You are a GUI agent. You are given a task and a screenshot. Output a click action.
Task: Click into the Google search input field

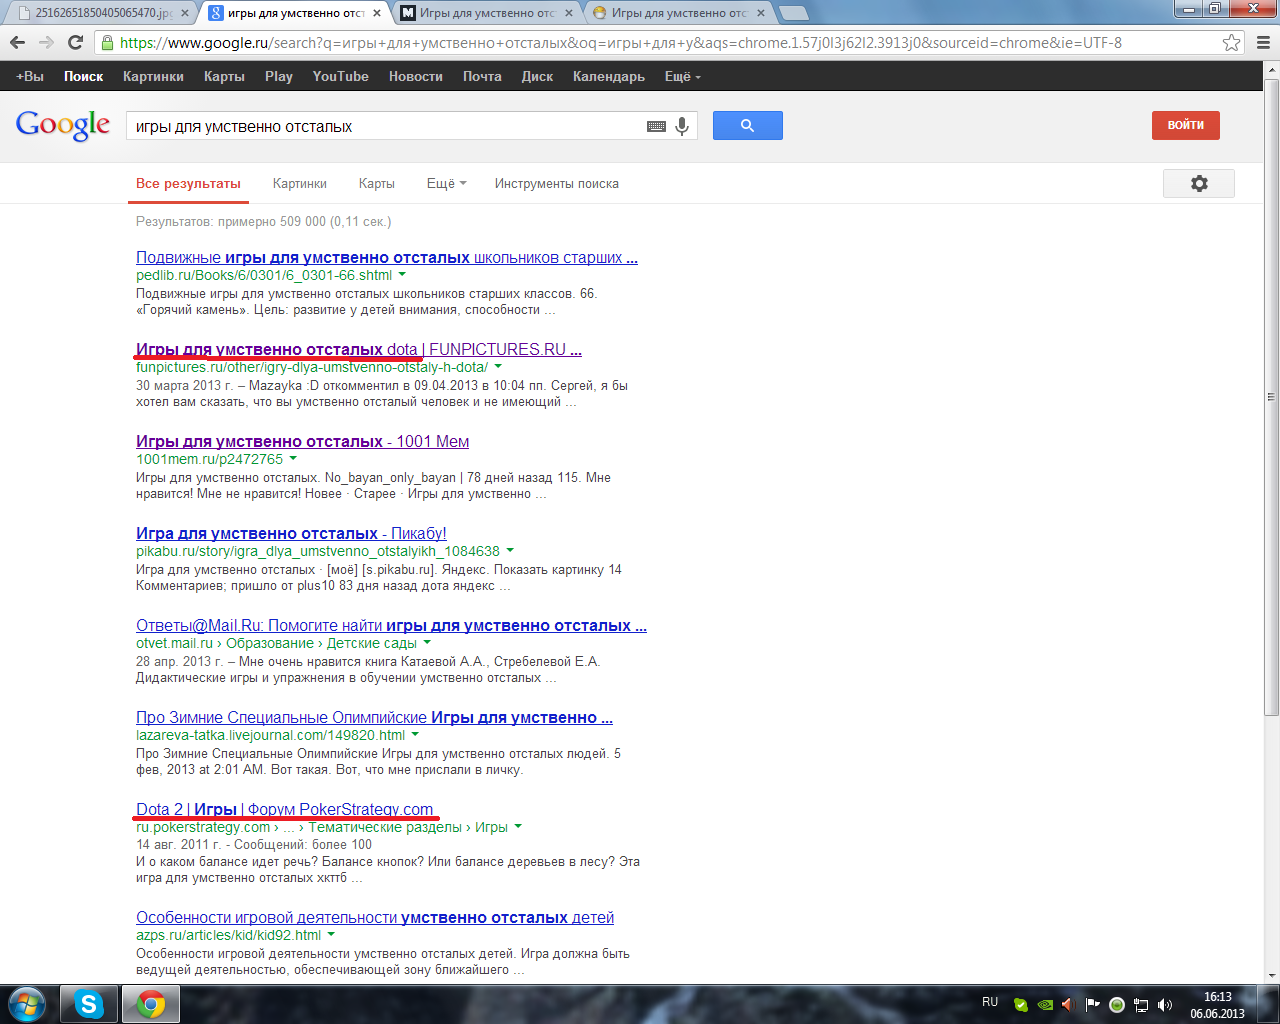[385, 126]
